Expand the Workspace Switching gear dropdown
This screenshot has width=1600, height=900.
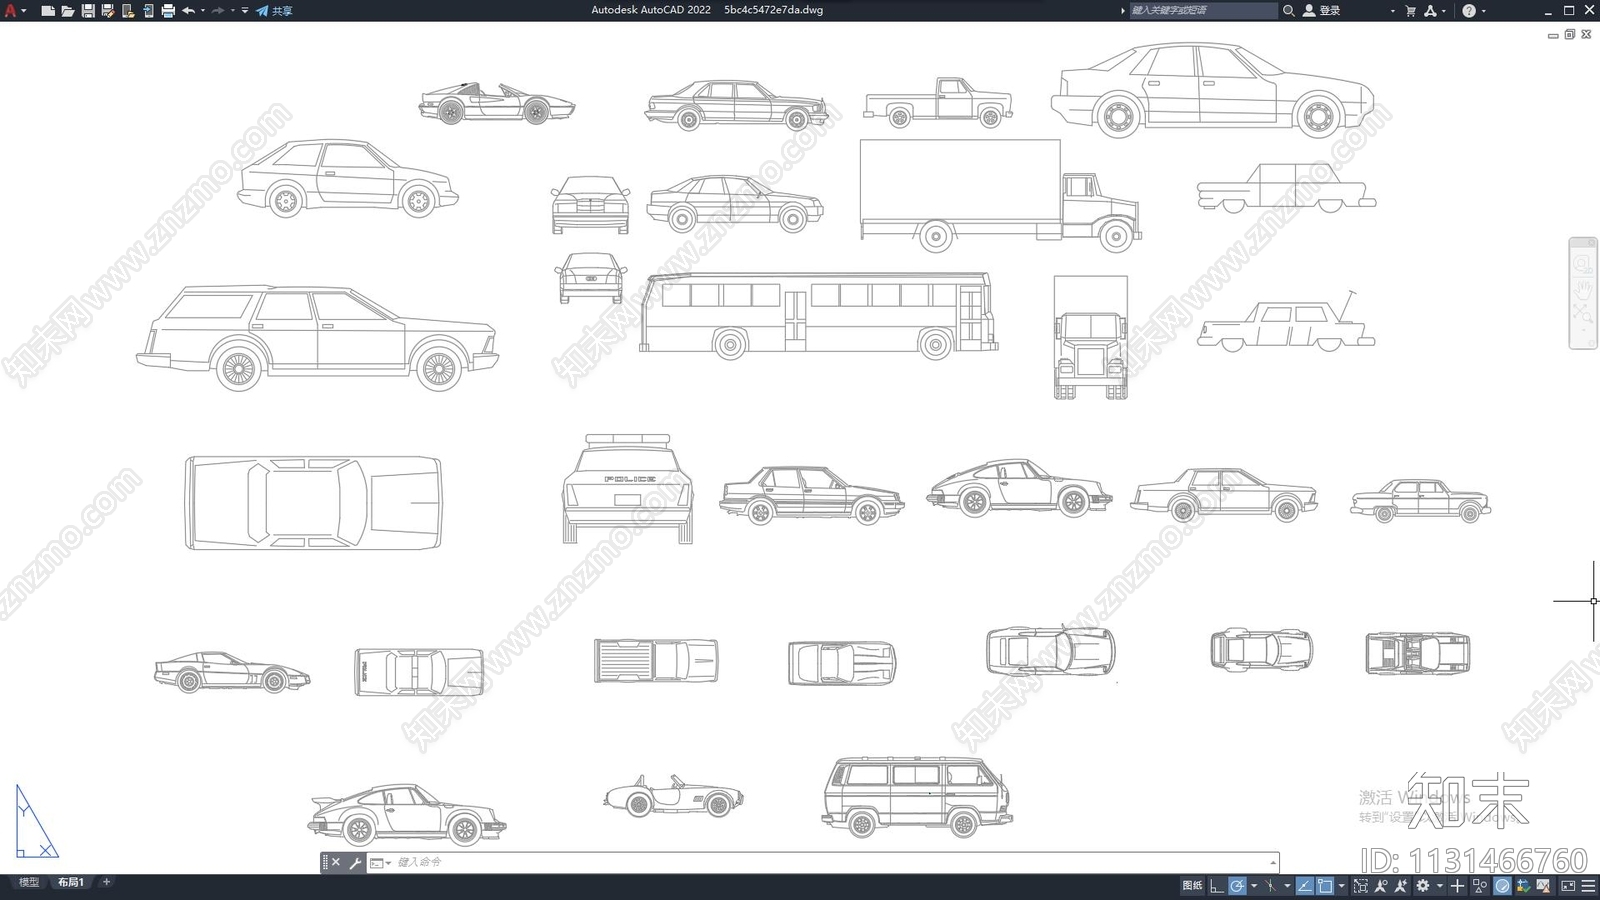pos(1439,886)
